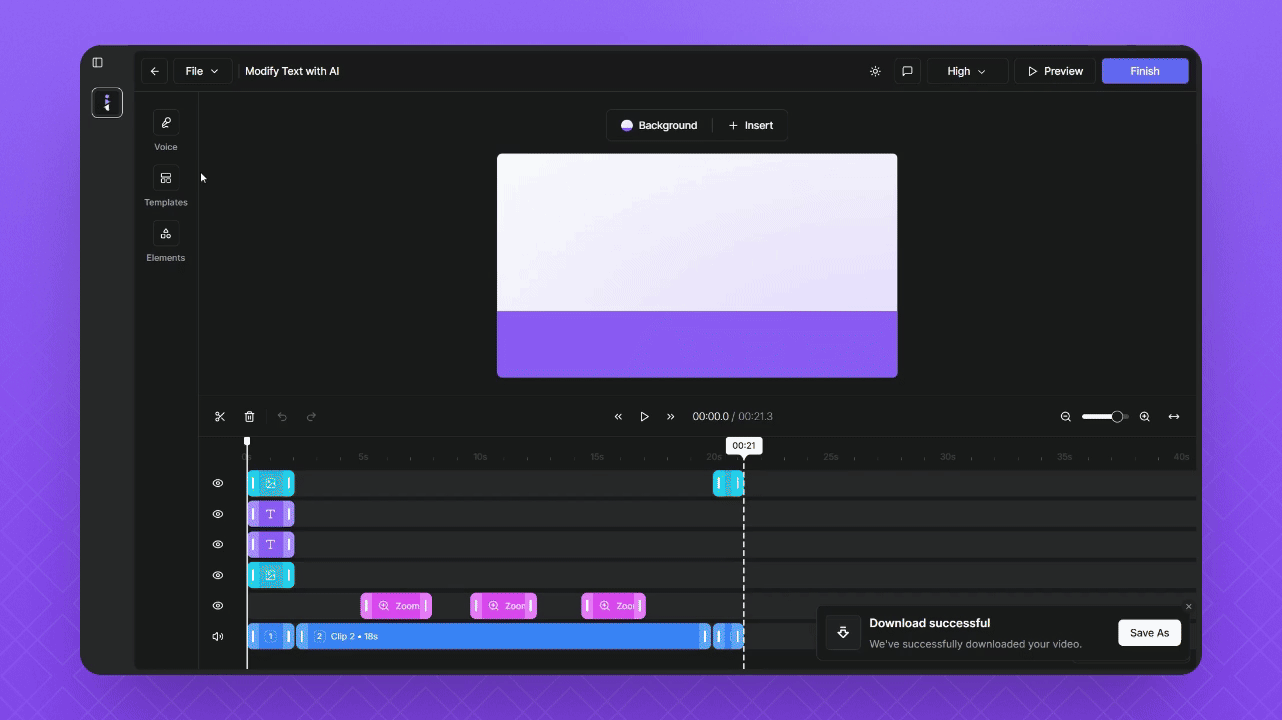
Task: Hide the first image track with eye icon
Action: point(218,483)
